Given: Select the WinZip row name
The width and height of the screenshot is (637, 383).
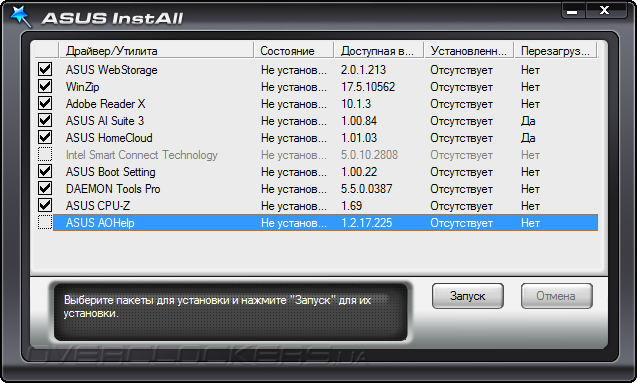Looking at the screenshot, I should coord(82,87).
